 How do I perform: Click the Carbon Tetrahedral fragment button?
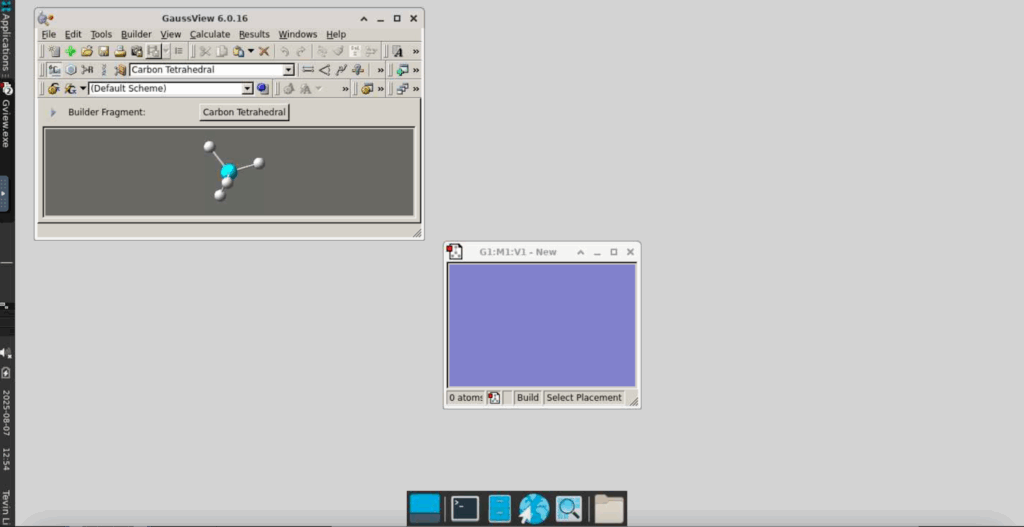(244, 112)
